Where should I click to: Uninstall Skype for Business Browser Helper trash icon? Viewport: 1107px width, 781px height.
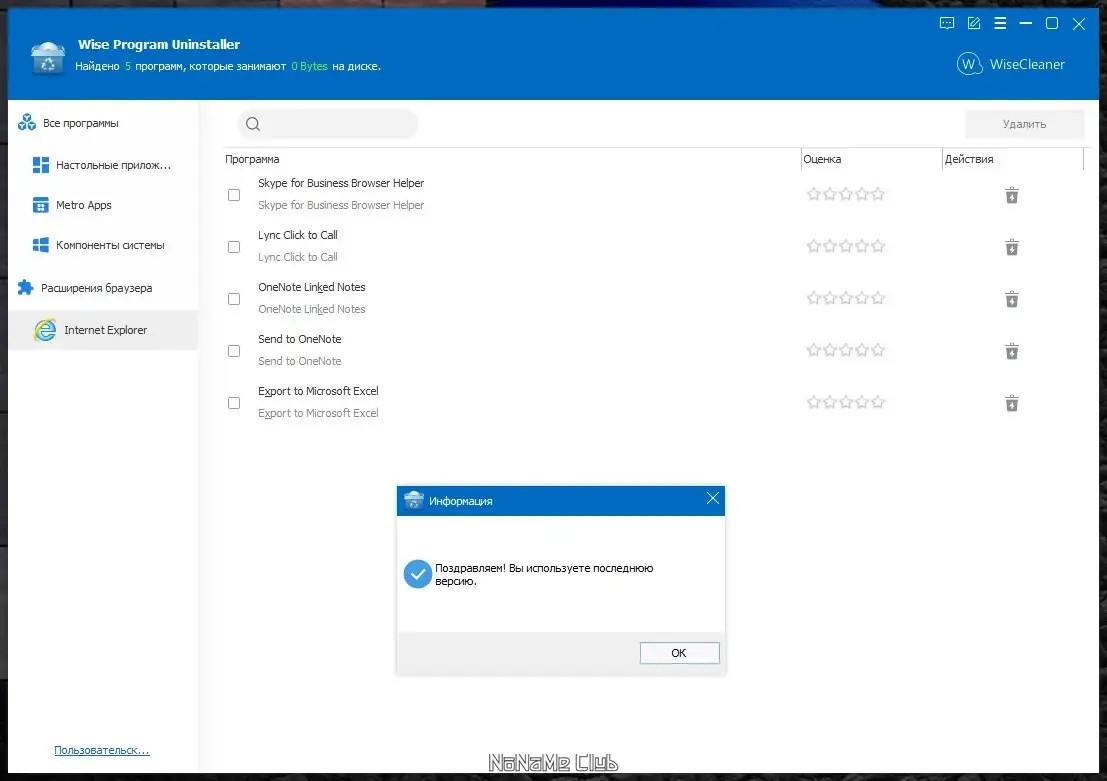click(x=1012, y=195)
